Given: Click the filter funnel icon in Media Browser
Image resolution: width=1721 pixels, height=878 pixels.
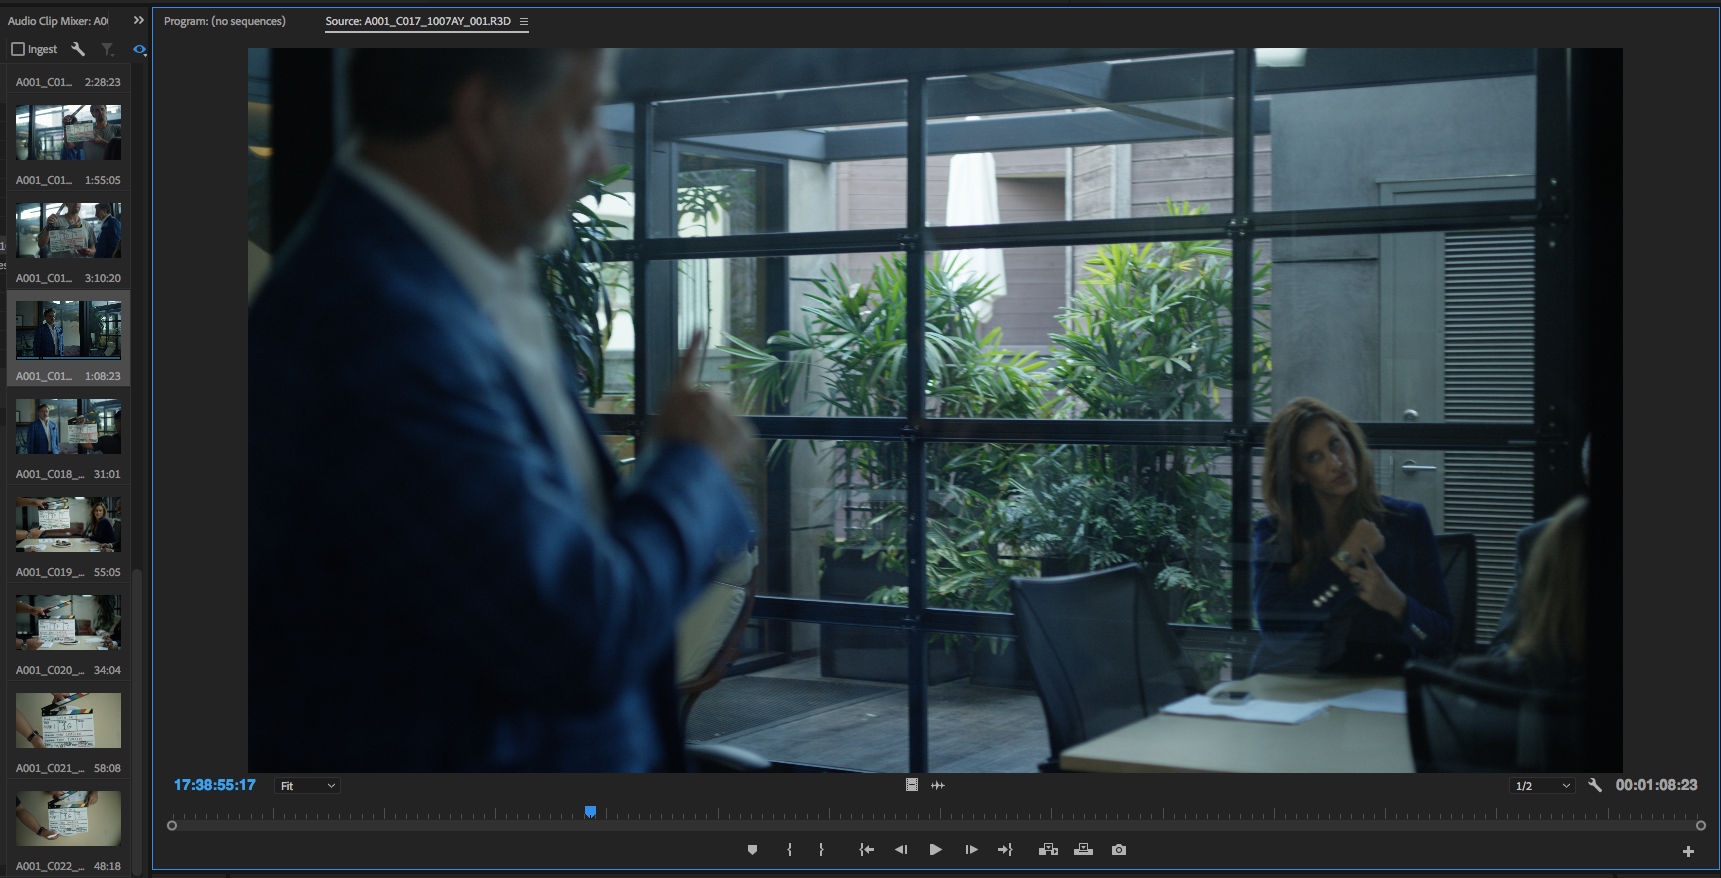Looking at the screenshot, I should (x=107, y=49).
